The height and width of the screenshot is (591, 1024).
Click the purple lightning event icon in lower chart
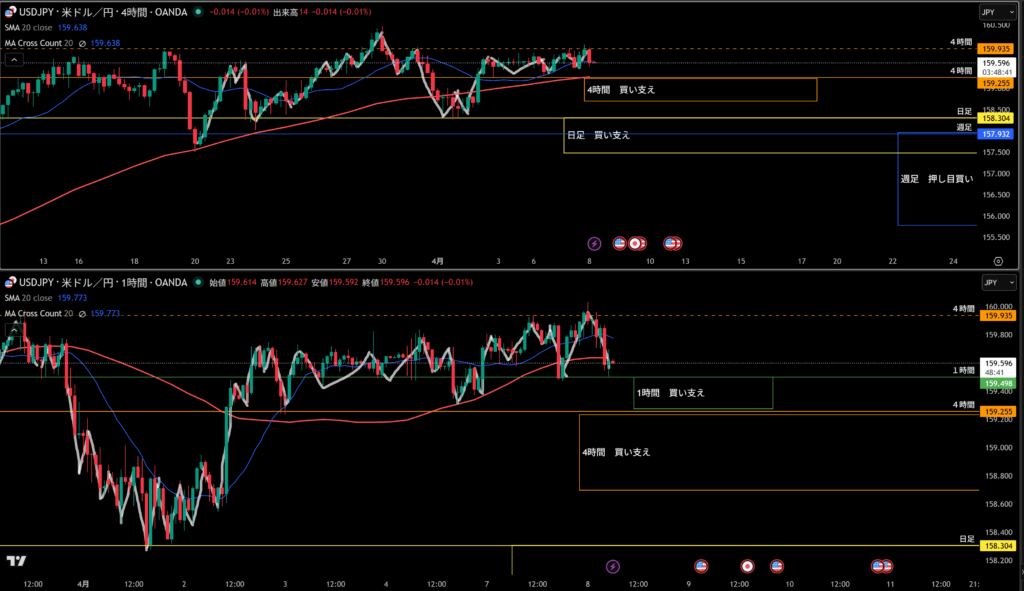click(x=613, y=566)
